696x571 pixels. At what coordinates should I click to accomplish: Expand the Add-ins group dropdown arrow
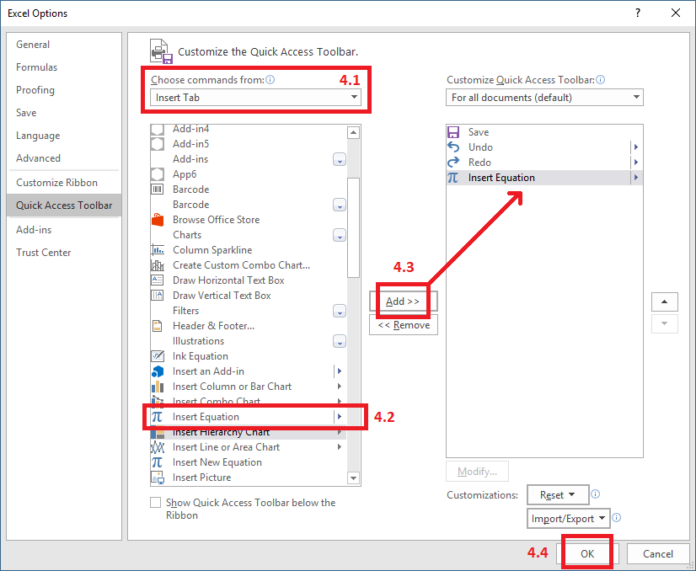[x=340, y=159]
